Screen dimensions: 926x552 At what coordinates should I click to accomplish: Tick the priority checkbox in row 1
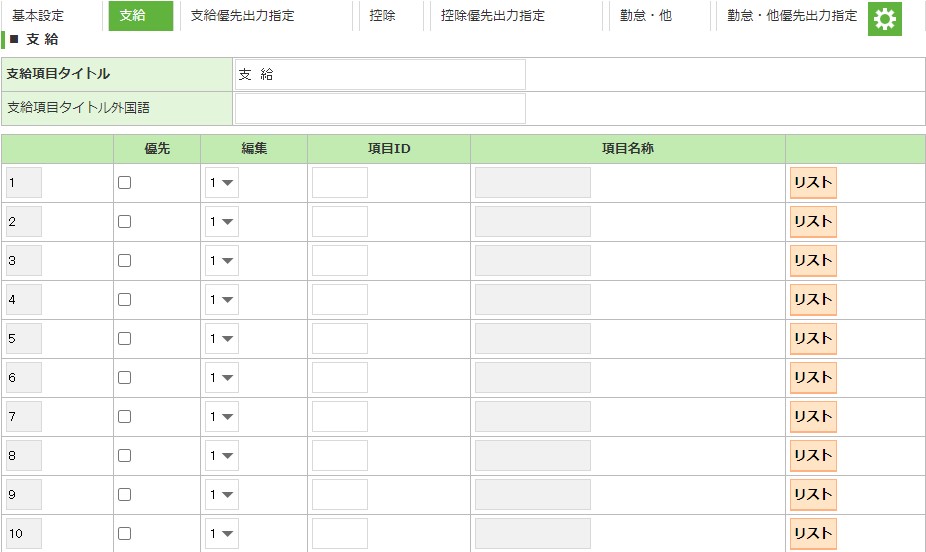pyautogui.click(x=124, y=183)
